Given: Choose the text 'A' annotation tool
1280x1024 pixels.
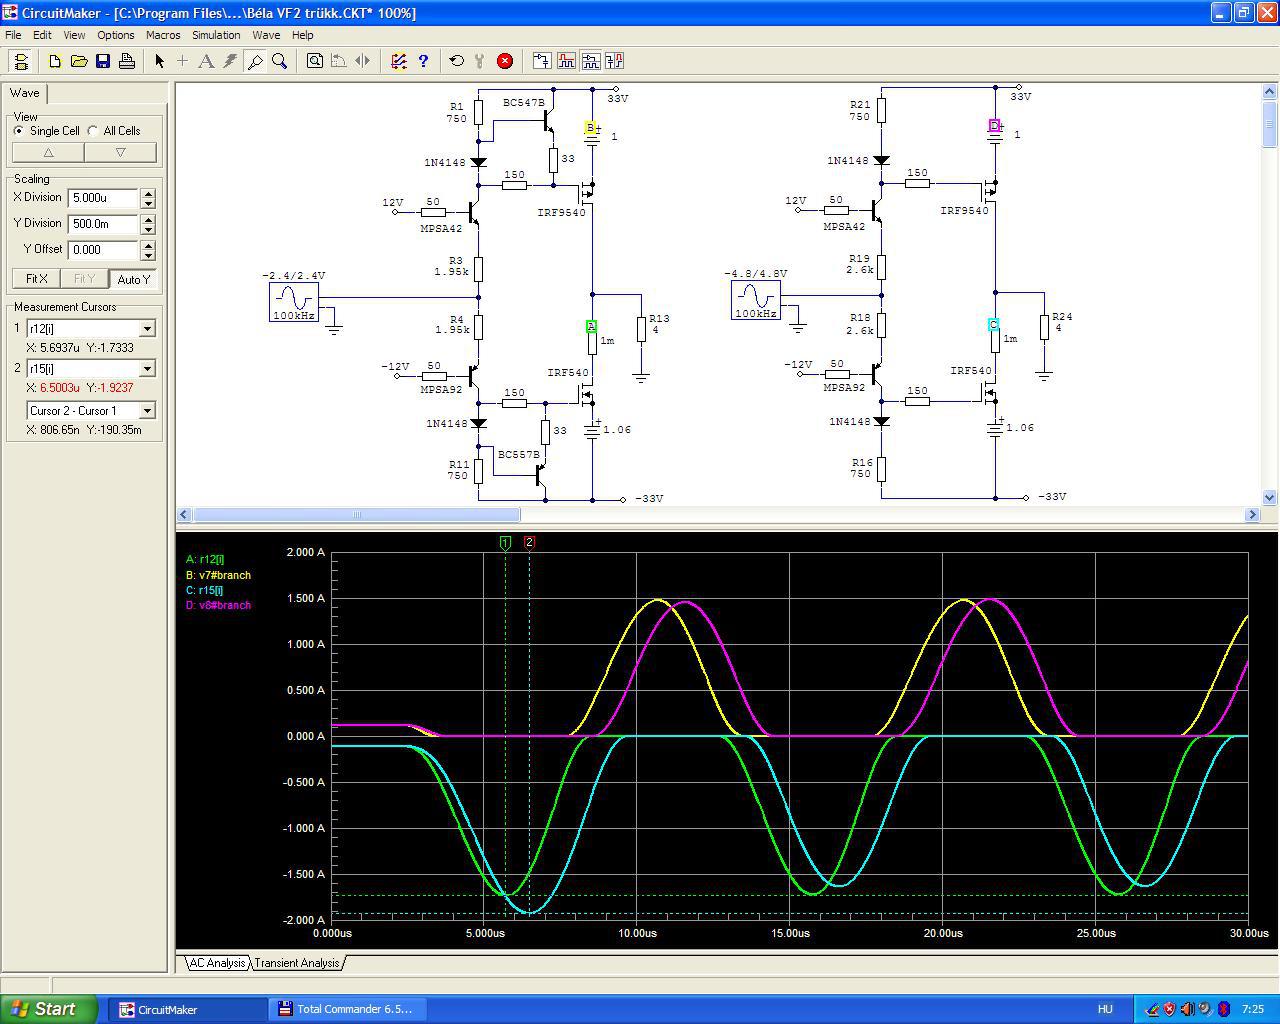Looking at the screenshot, I should click(206, 61).
